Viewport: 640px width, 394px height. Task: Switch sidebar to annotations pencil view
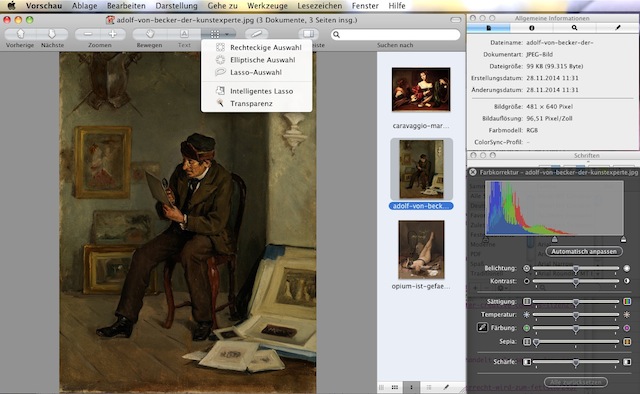(446, 387)
